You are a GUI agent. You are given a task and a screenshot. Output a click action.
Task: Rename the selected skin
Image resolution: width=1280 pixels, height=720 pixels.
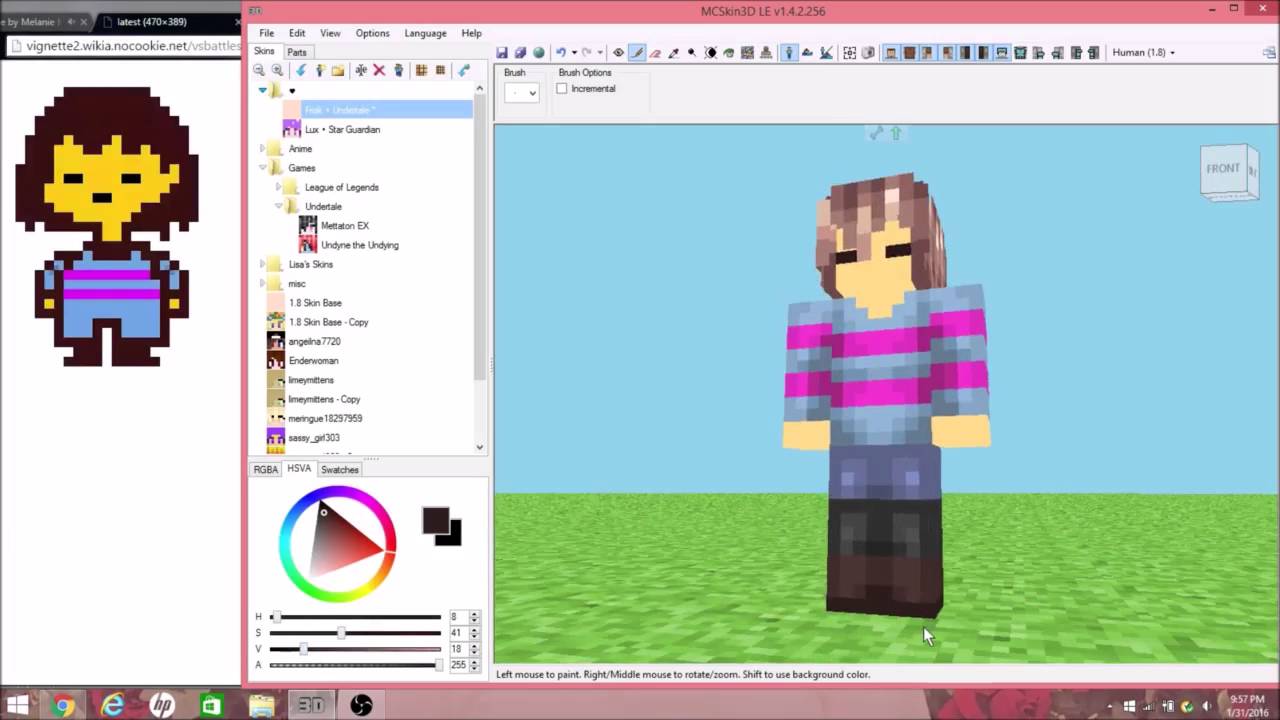point(361,70)
